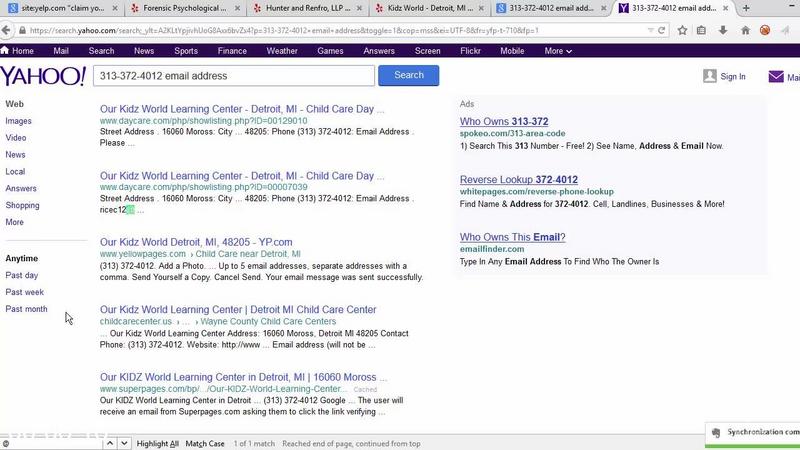This screenshot has height=450, width=800.
Task: Toggle Highlight All in find bar
Action: tap(158, 443)
